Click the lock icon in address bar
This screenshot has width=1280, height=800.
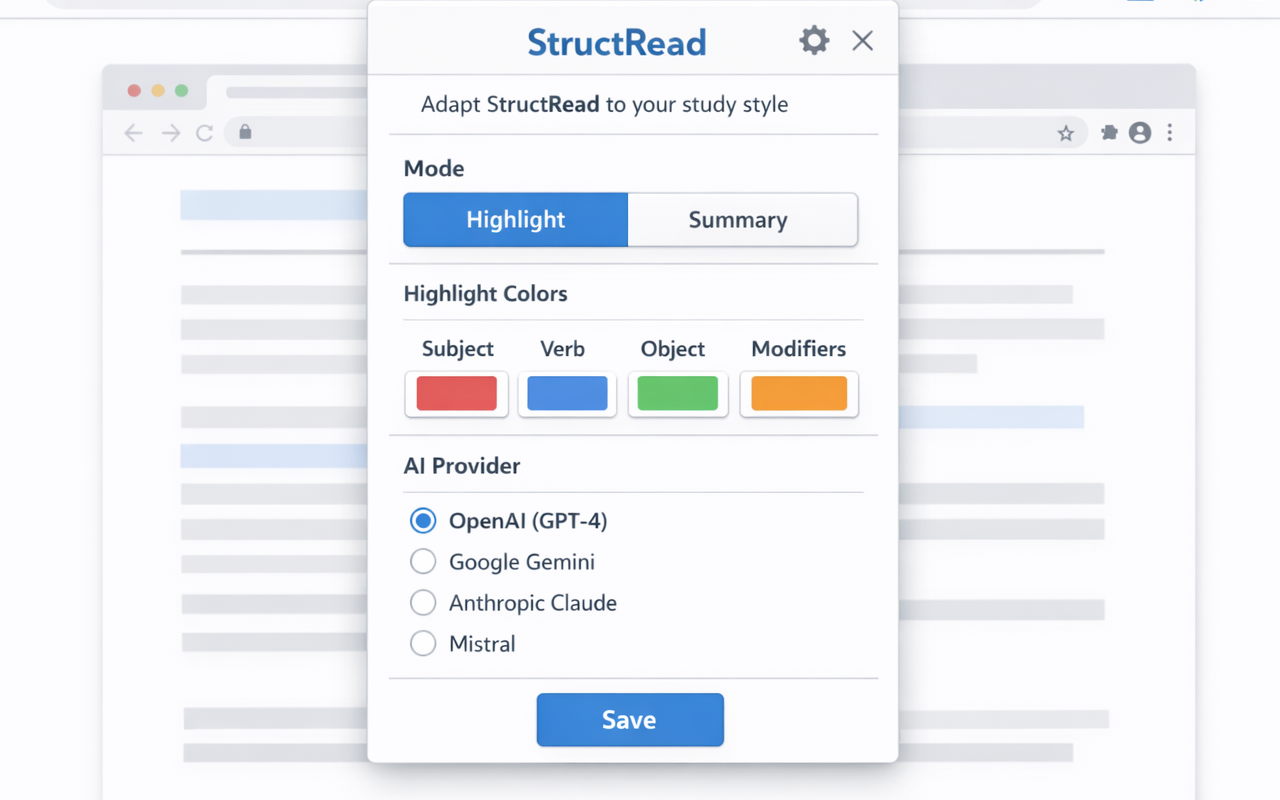[x=245, y=132]
